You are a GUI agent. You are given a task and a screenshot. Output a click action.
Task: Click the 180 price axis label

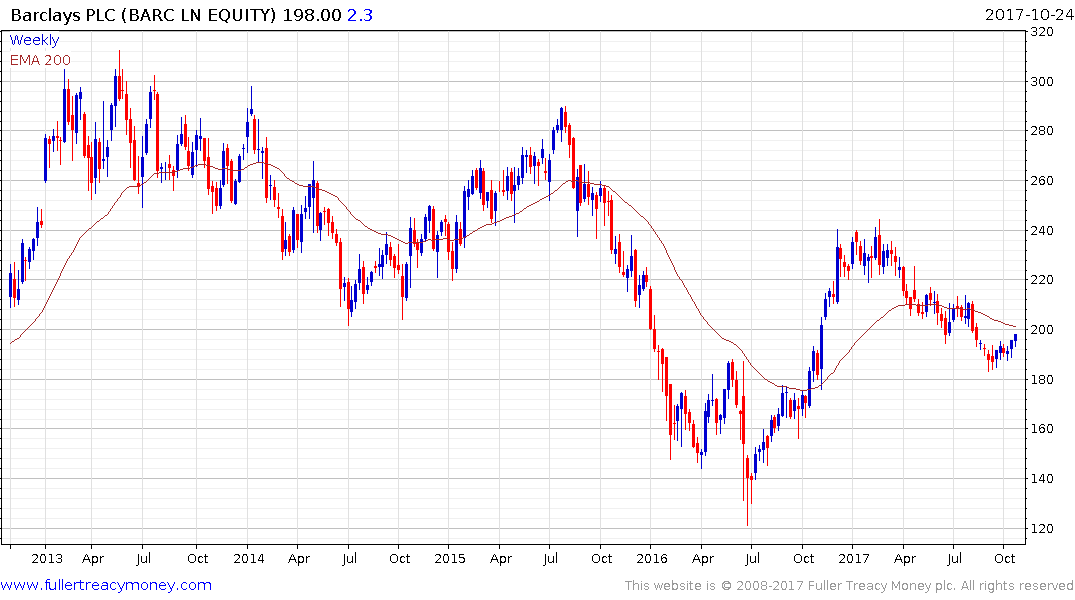click(1042, 379)
